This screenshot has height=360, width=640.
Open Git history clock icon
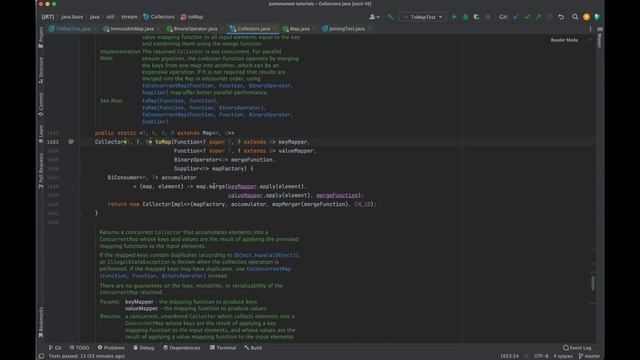pos(550,17)
